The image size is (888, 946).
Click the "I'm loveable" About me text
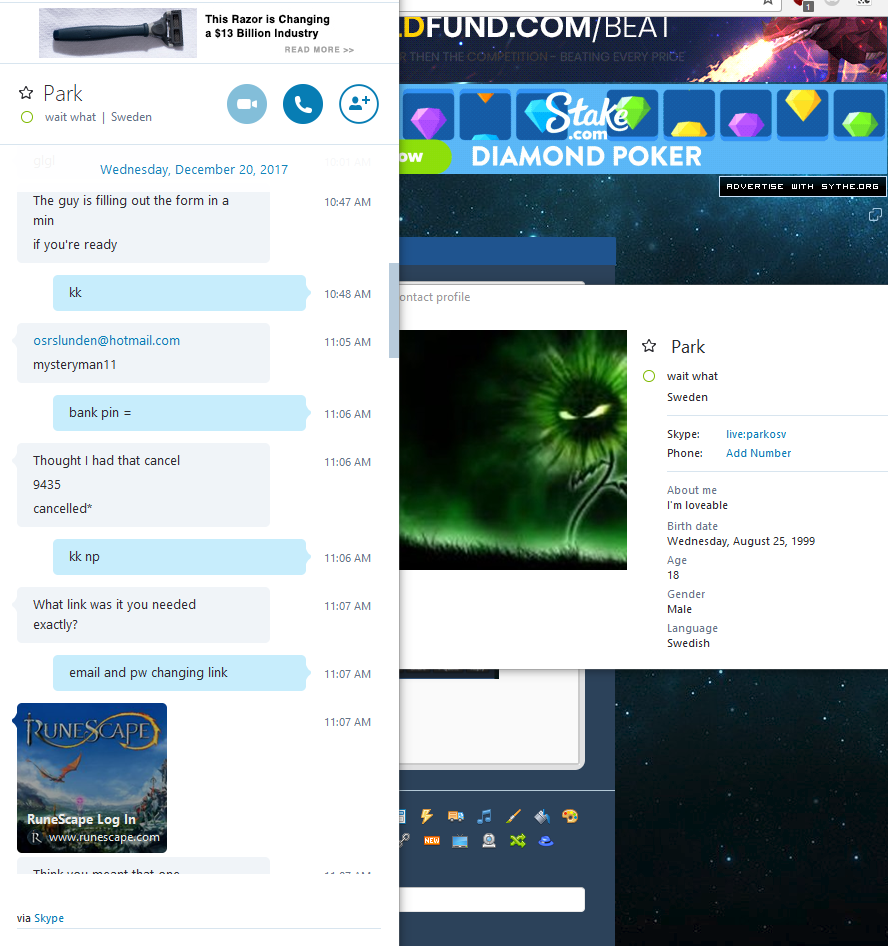click(x=697, y=505)
